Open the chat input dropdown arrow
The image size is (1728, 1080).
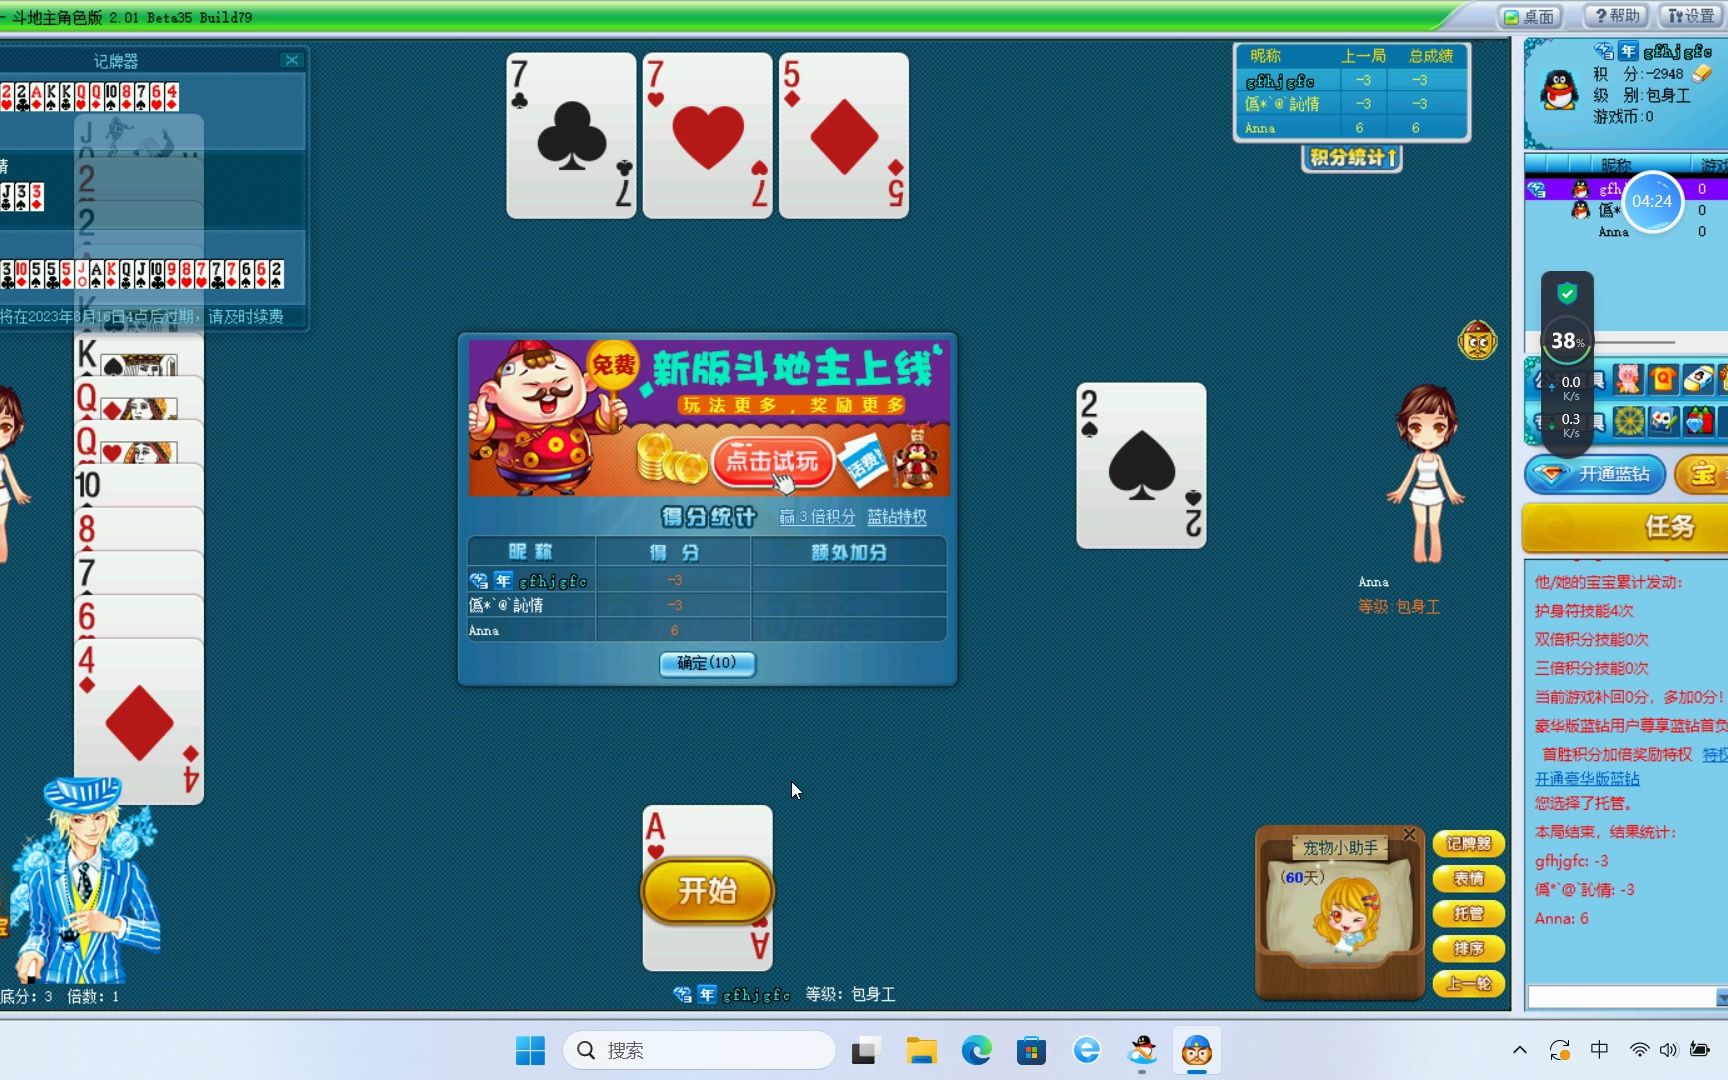(x=1721, y=997)
